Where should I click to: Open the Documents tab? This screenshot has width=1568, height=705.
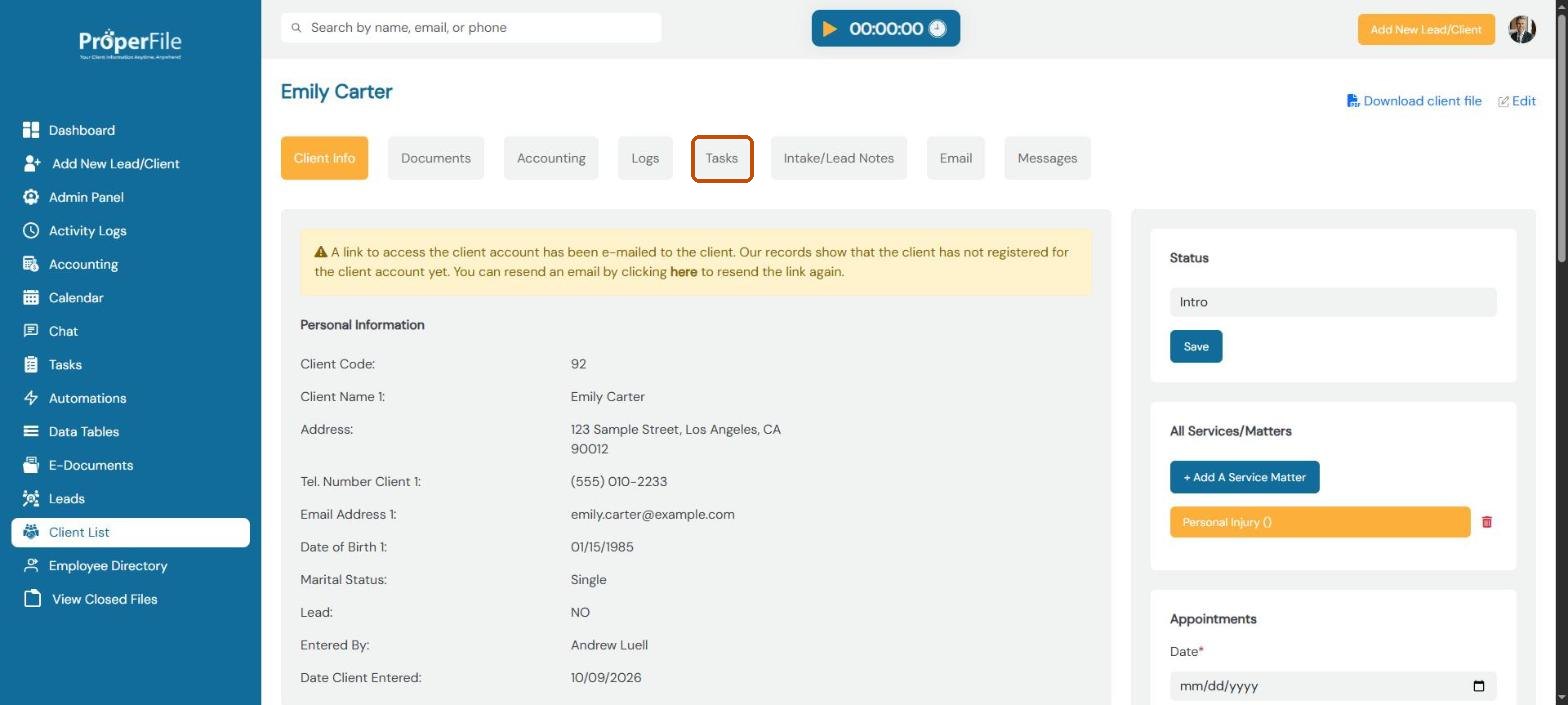[x=436, y=158]
